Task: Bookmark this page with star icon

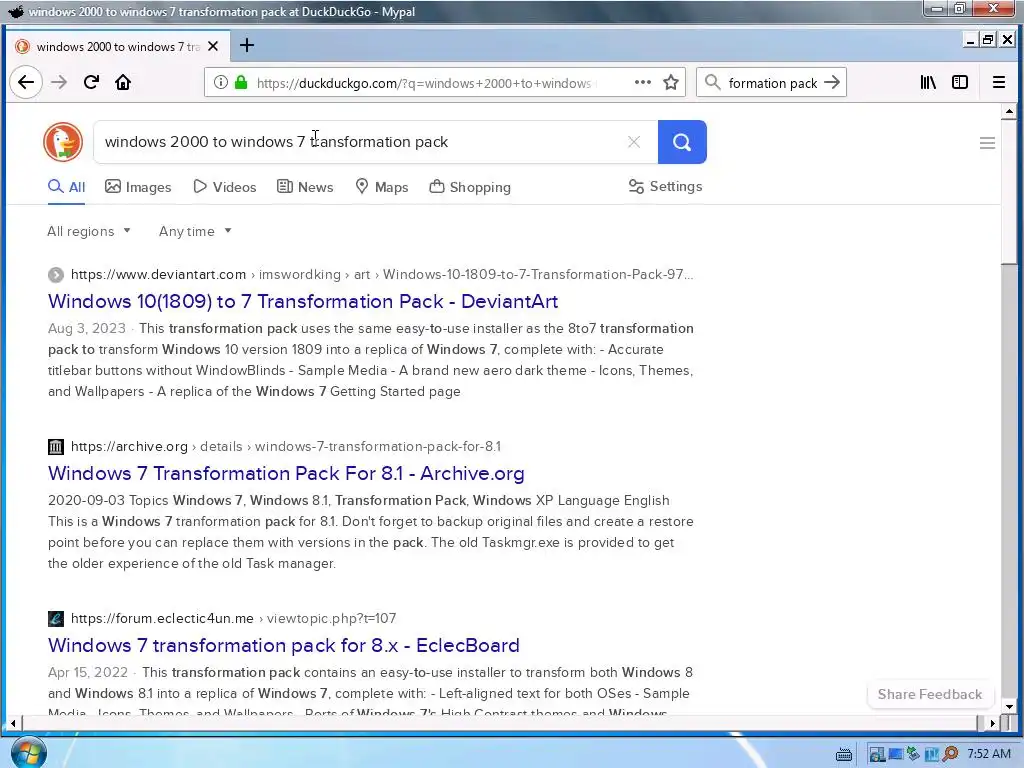Action: click(x=671, y=82)
